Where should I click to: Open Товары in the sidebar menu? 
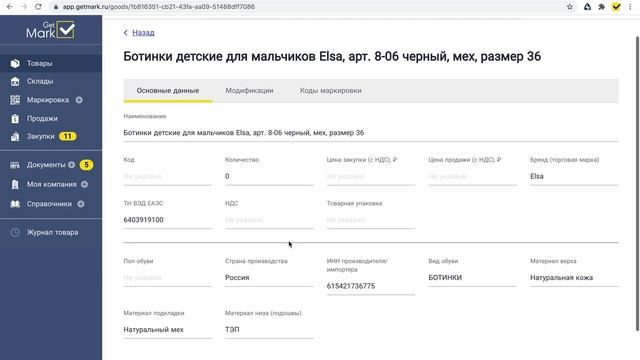(x=40, y=63)
